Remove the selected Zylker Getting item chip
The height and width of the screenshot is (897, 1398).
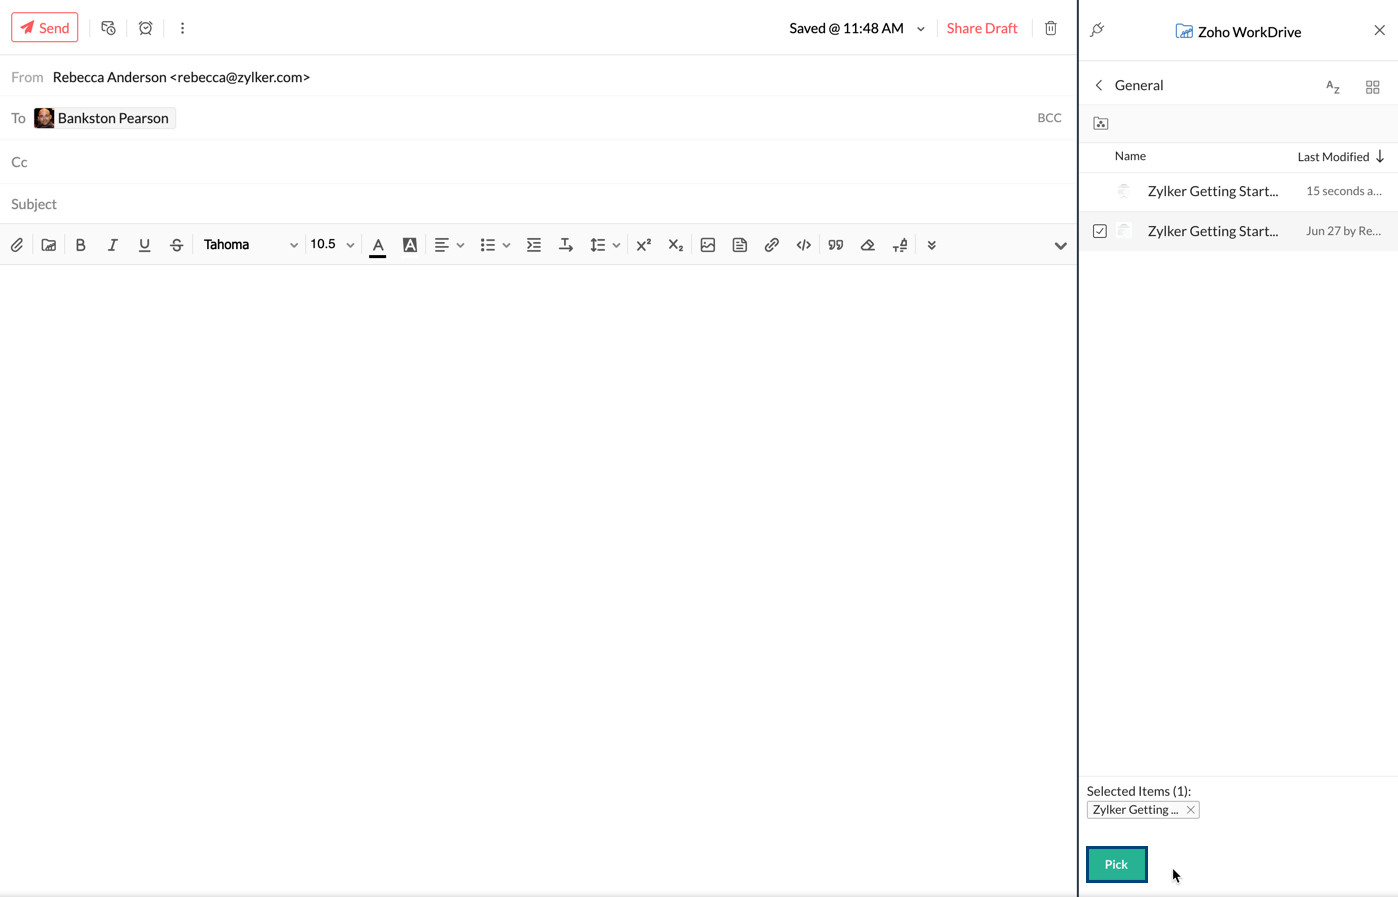pos(1191,810)
